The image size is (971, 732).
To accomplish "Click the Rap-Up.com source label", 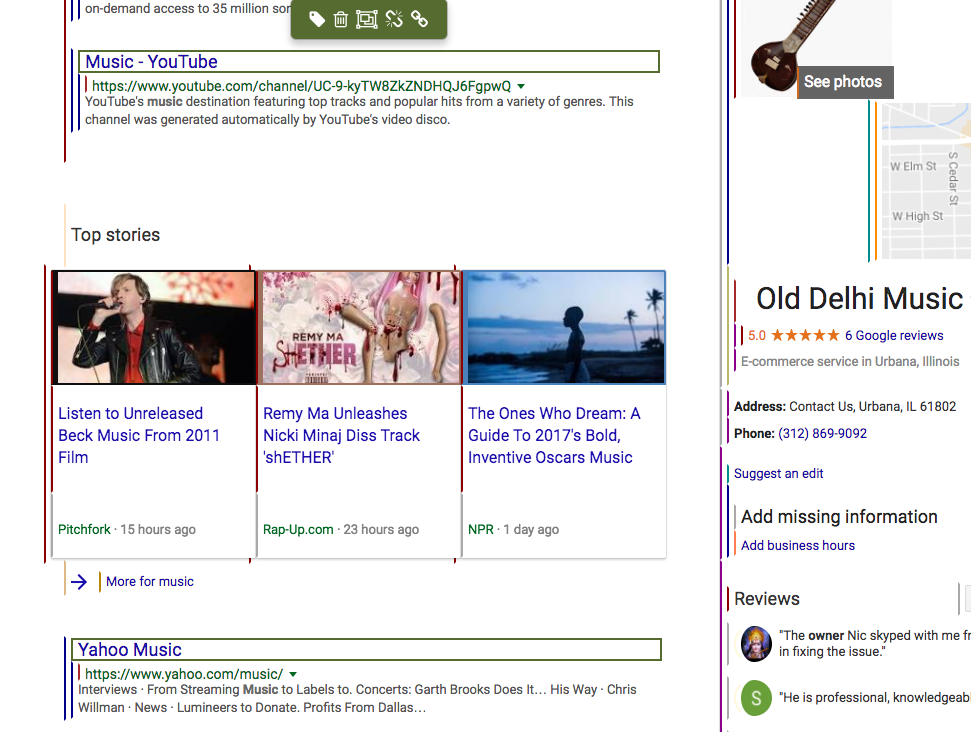I will coord(298,529).
